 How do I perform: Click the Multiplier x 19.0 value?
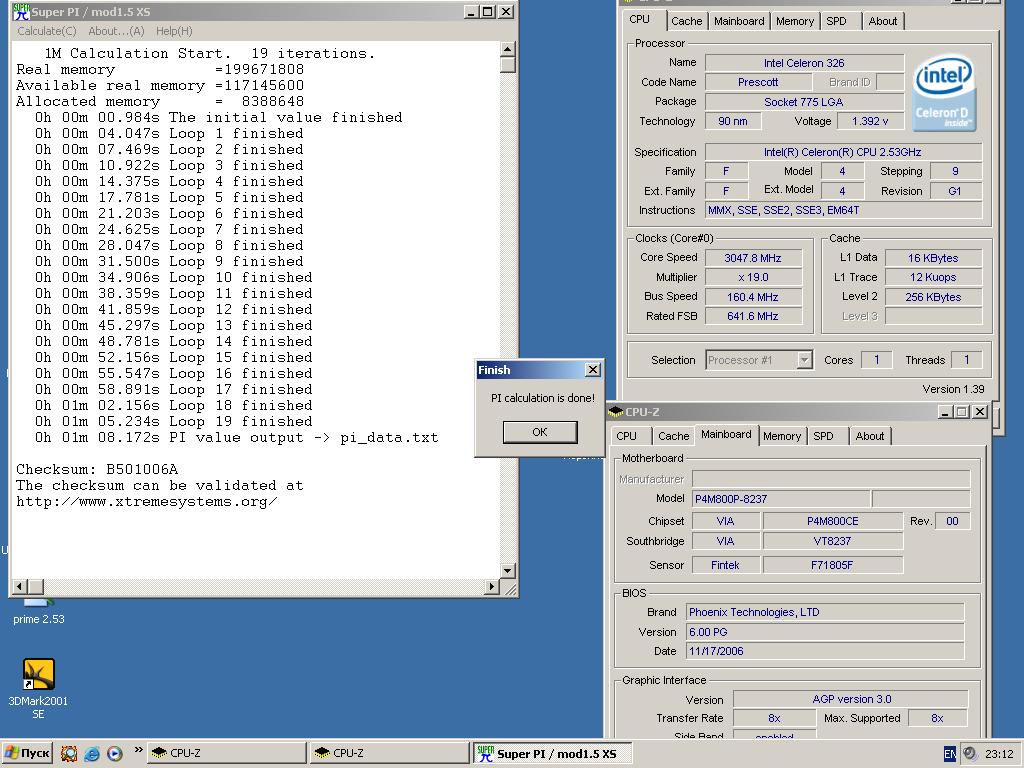coord(753,278)
